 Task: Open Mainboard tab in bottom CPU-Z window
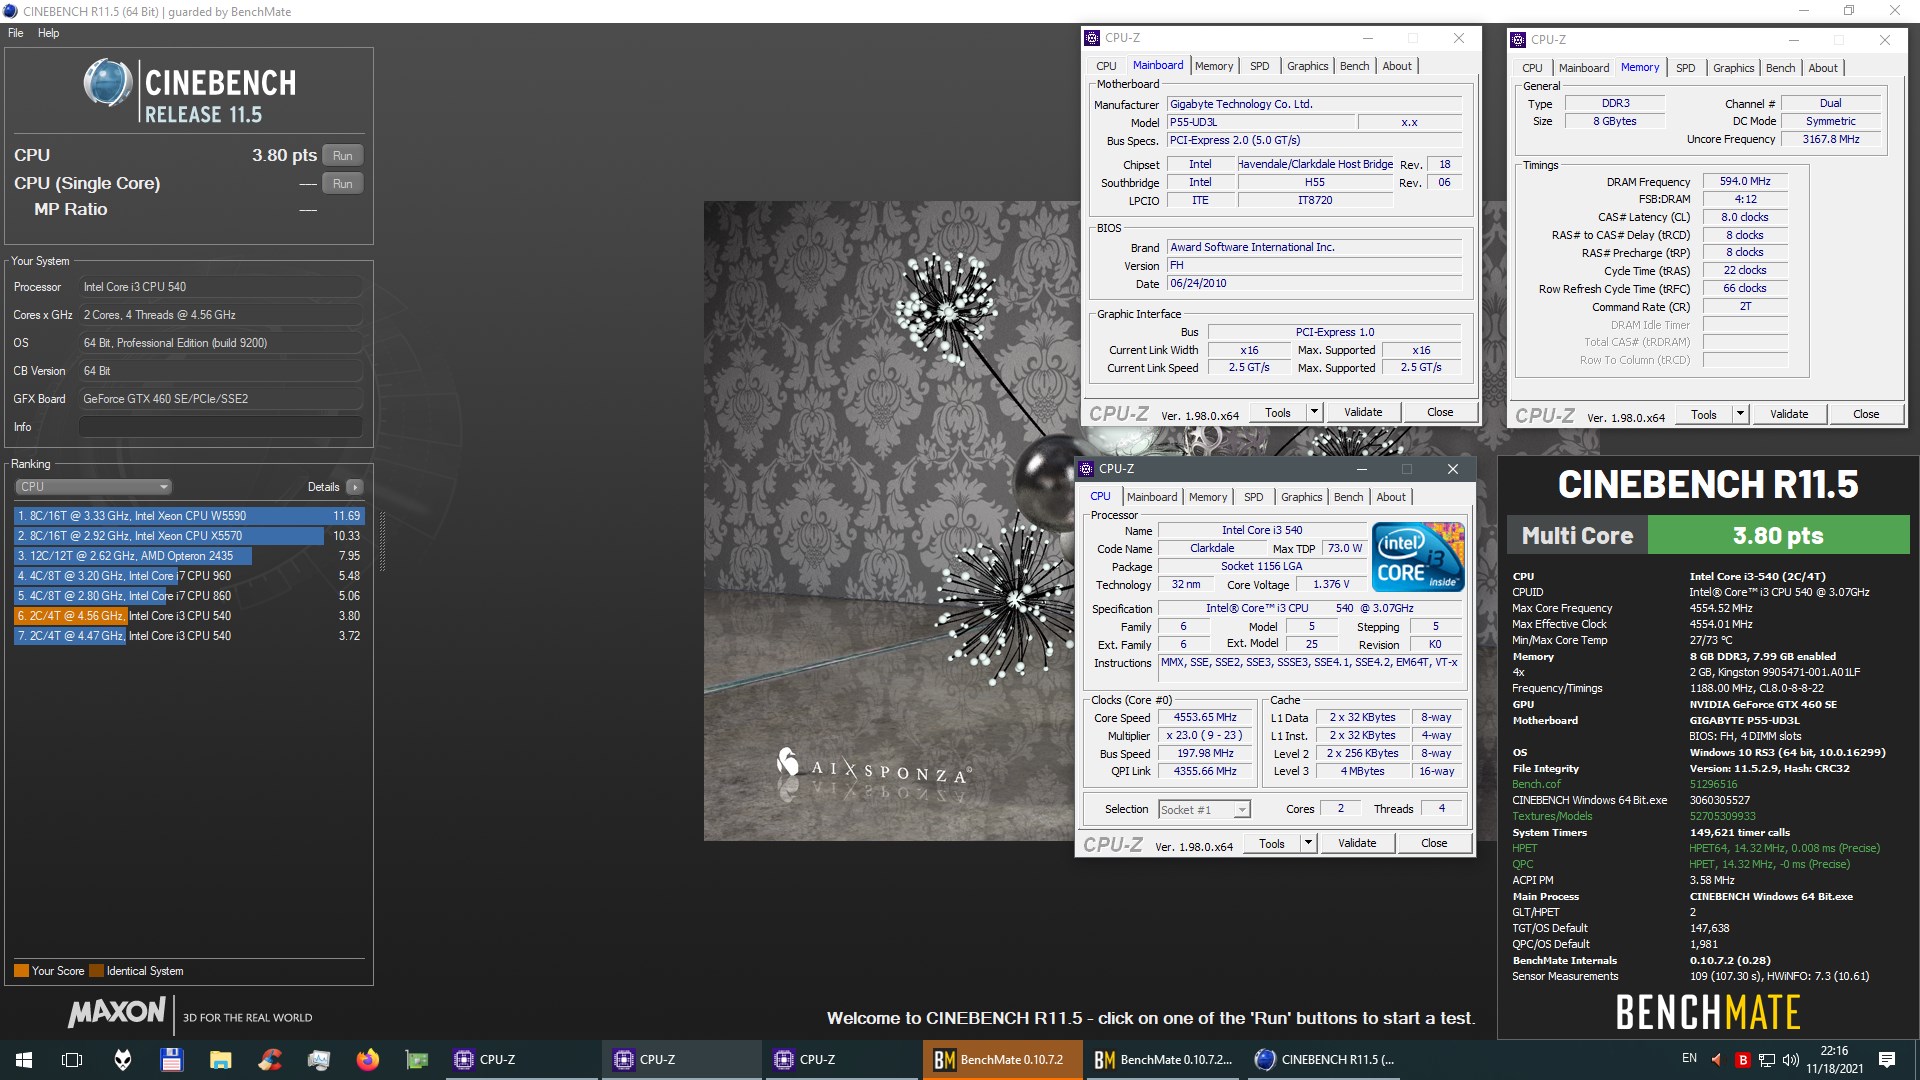pos(1152,497)
